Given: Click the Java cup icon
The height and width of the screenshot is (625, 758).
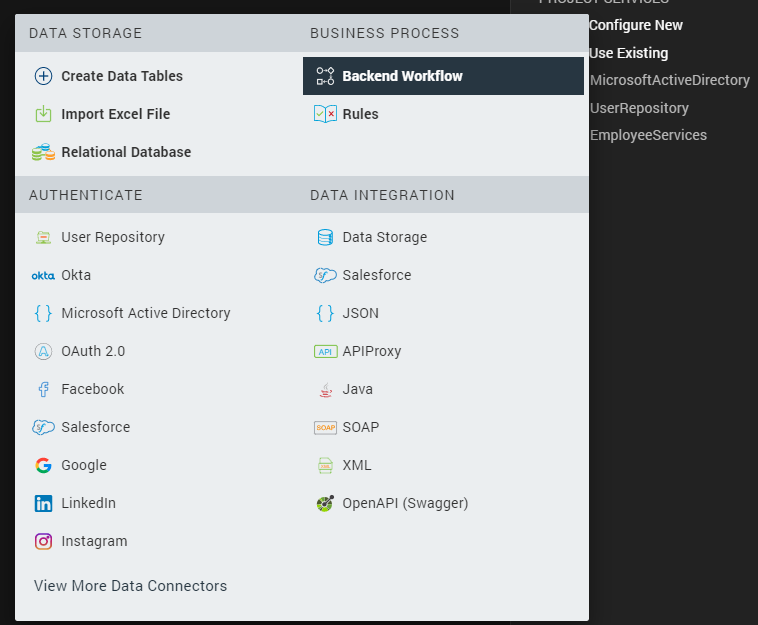Looking at the screenshot, I should (325, 389).
